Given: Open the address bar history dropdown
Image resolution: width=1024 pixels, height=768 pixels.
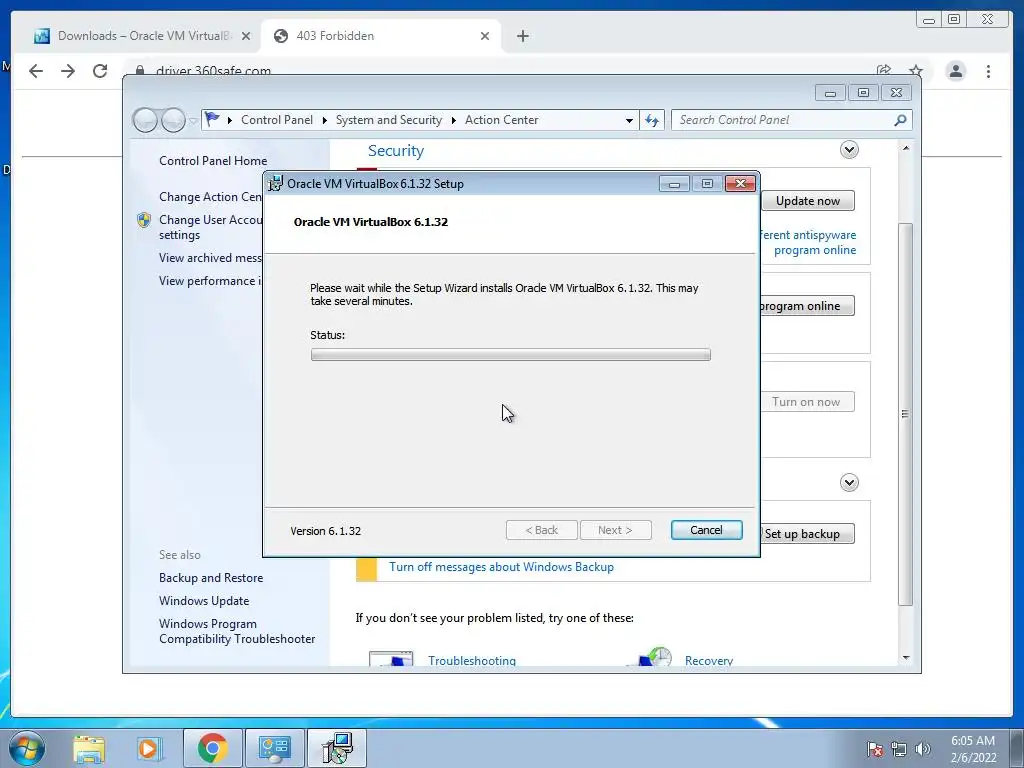Looking at the screenshot, I should tap(629, 120).
